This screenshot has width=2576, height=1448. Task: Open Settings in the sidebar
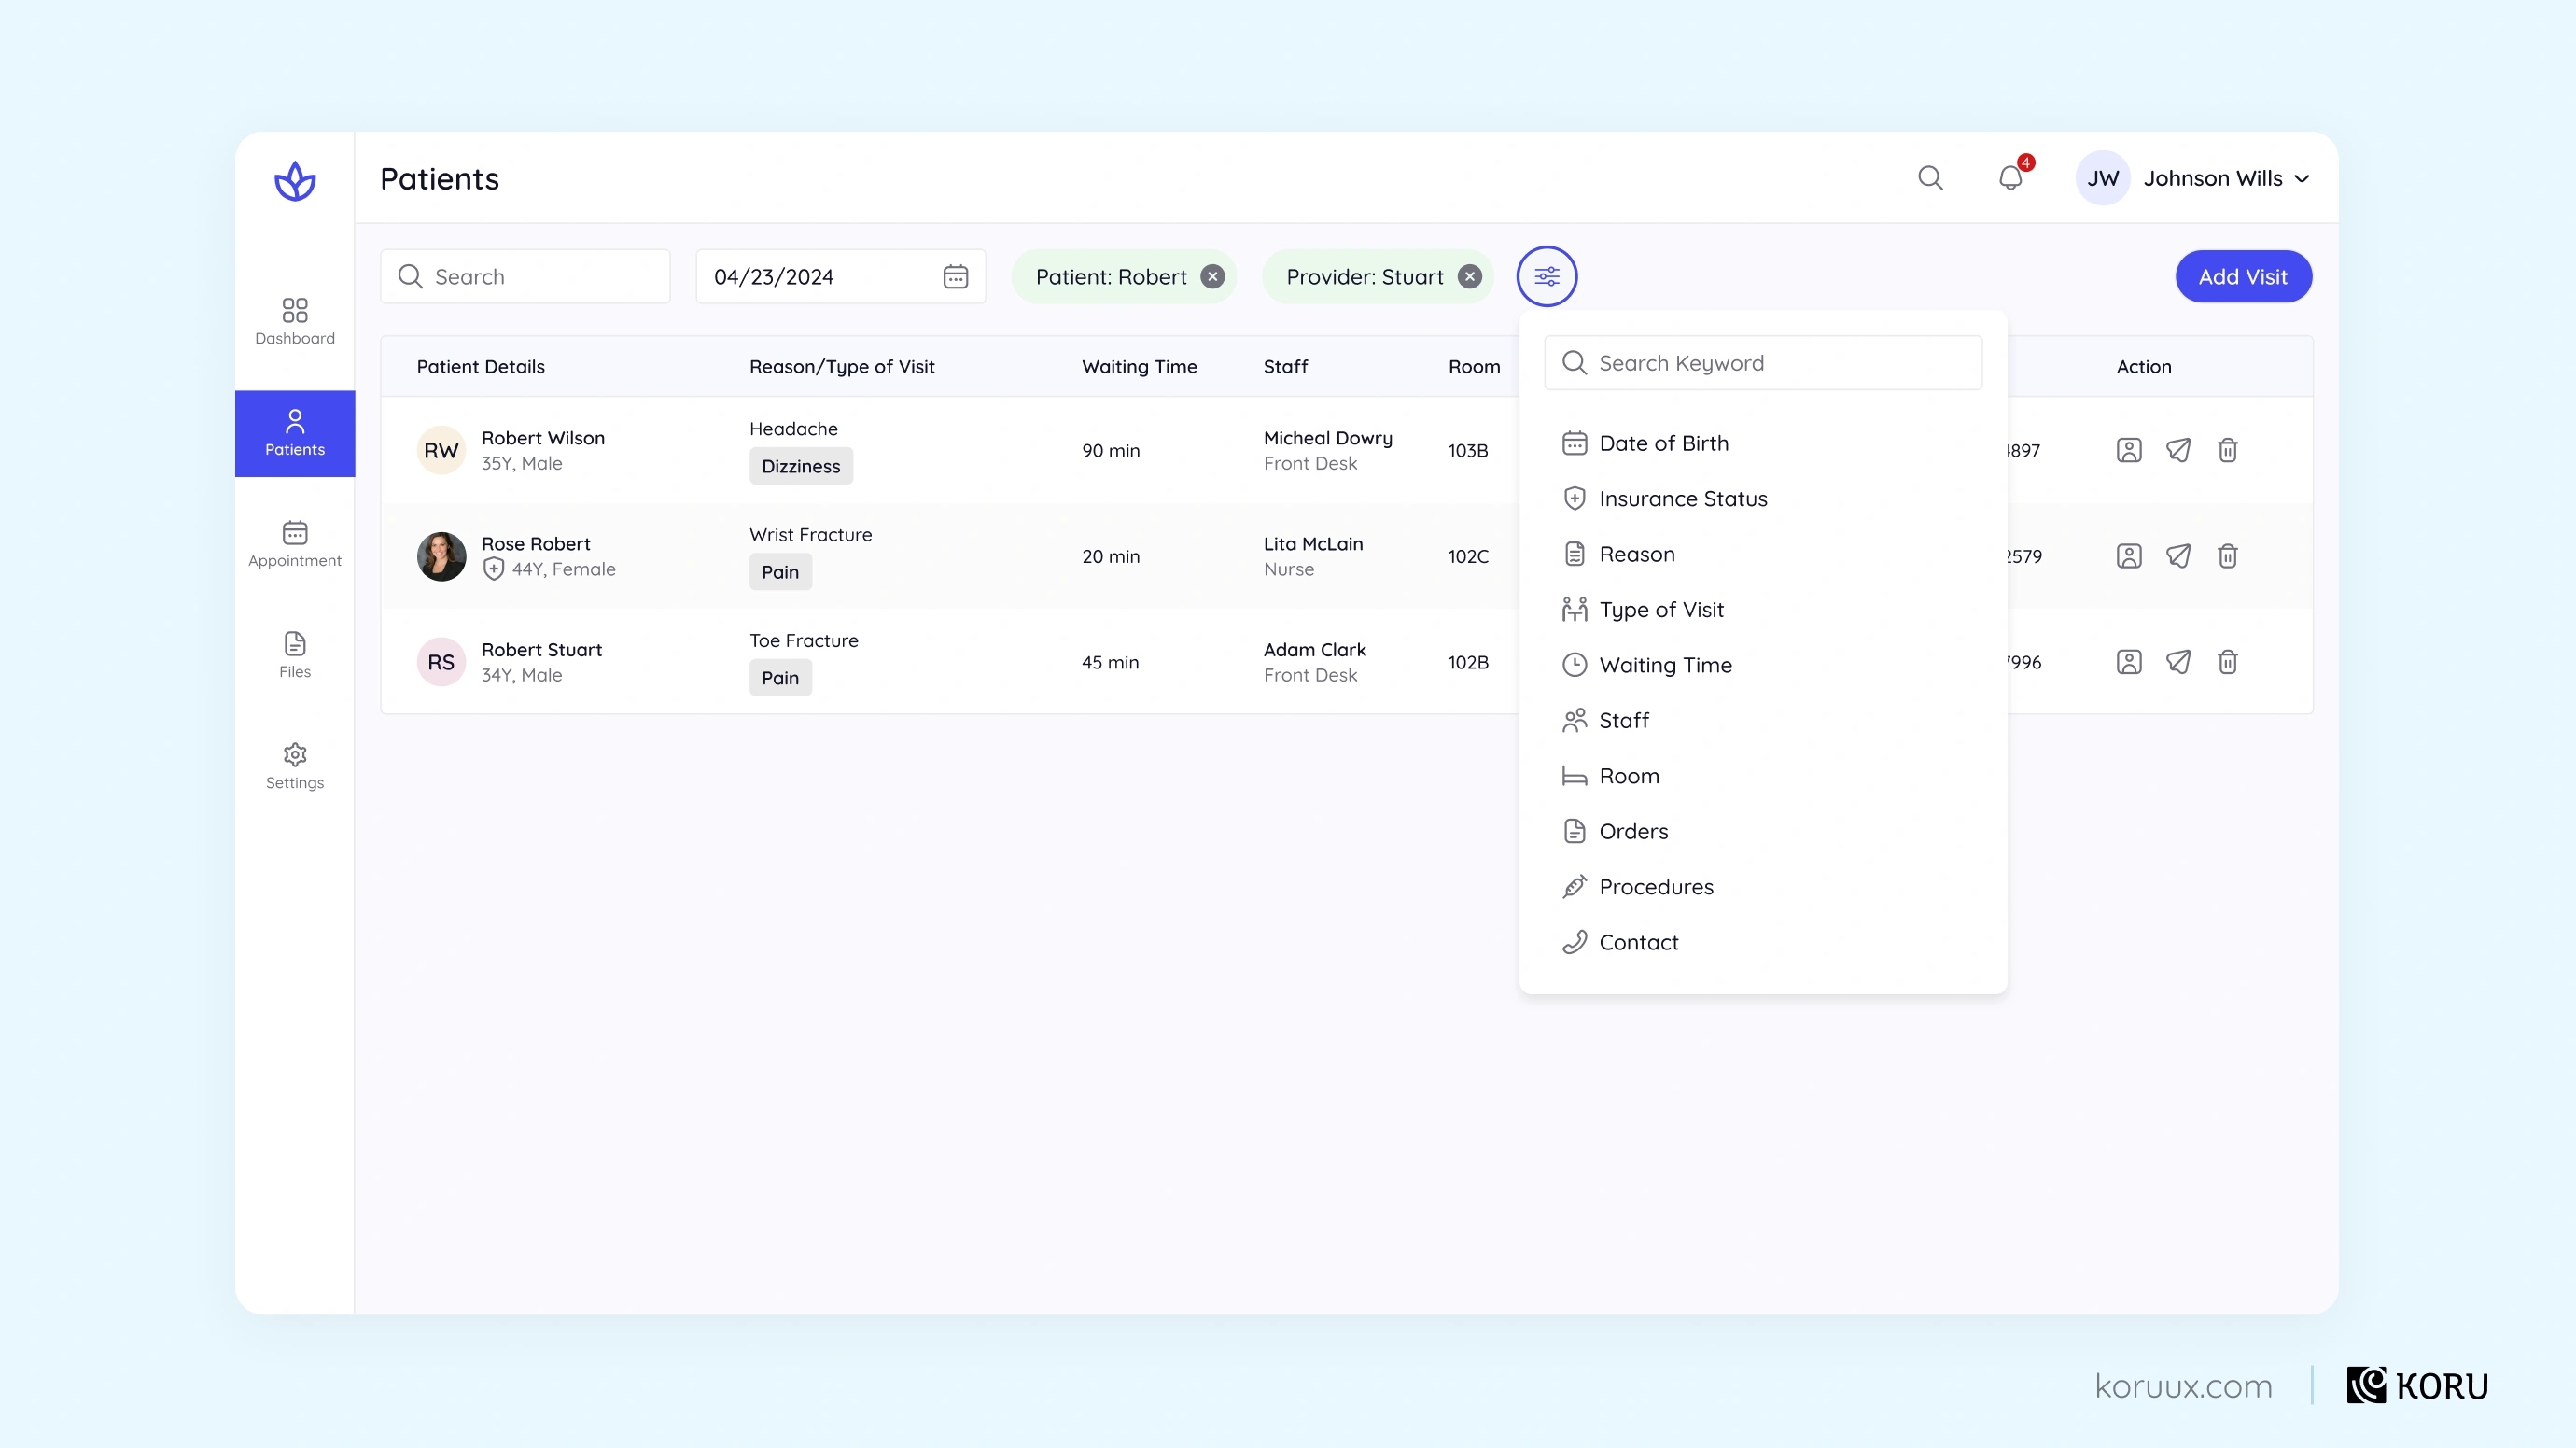click(x=295, y=766)
